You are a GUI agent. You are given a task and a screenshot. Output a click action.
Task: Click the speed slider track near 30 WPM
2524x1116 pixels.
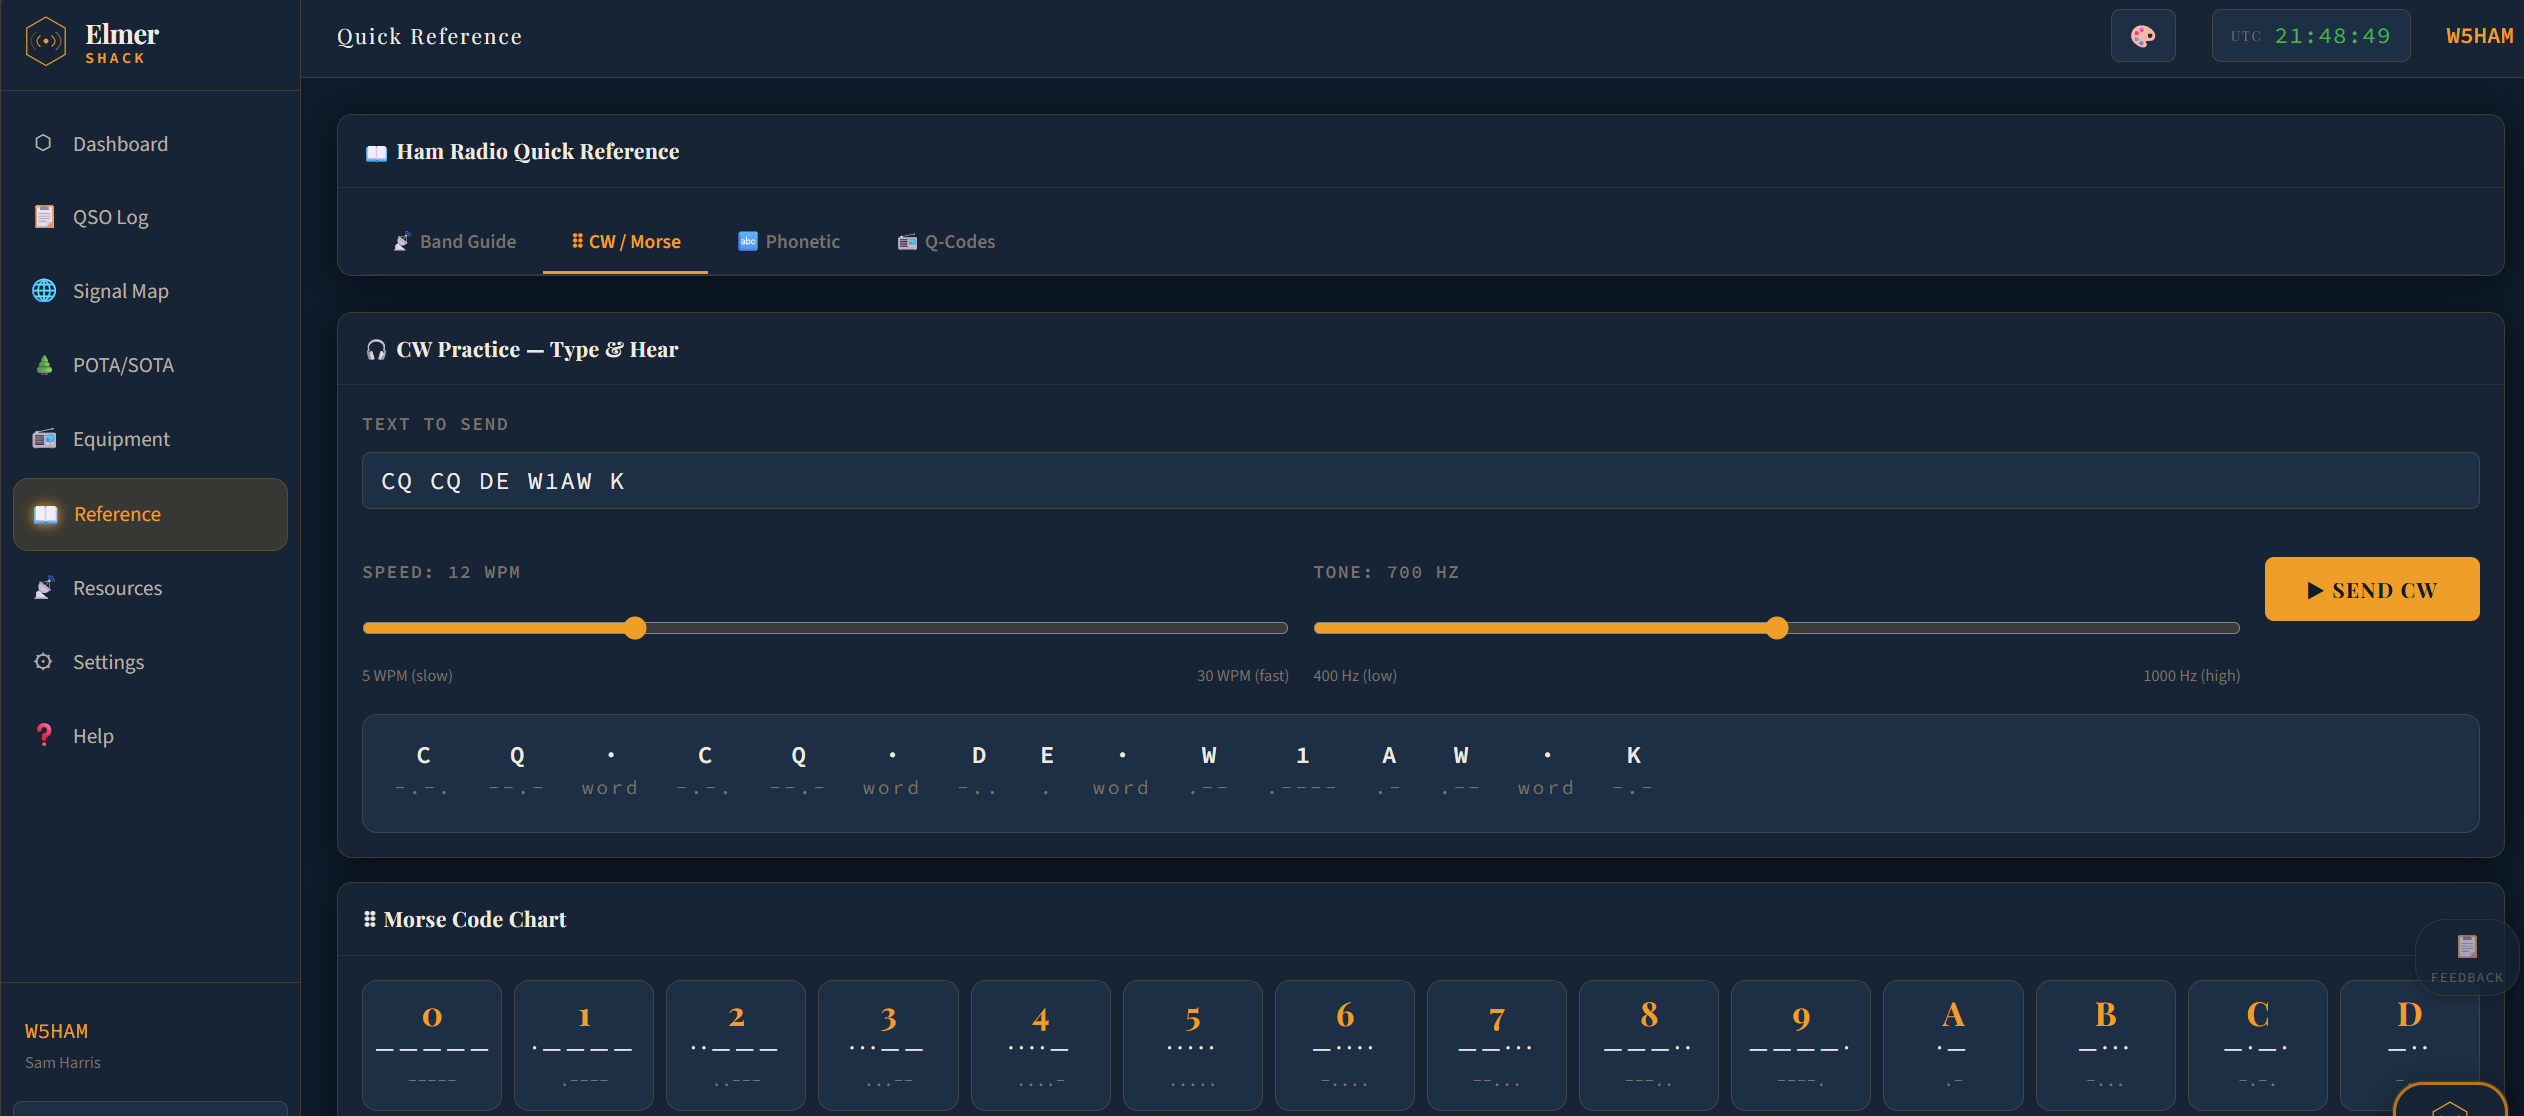point(1278,628)
